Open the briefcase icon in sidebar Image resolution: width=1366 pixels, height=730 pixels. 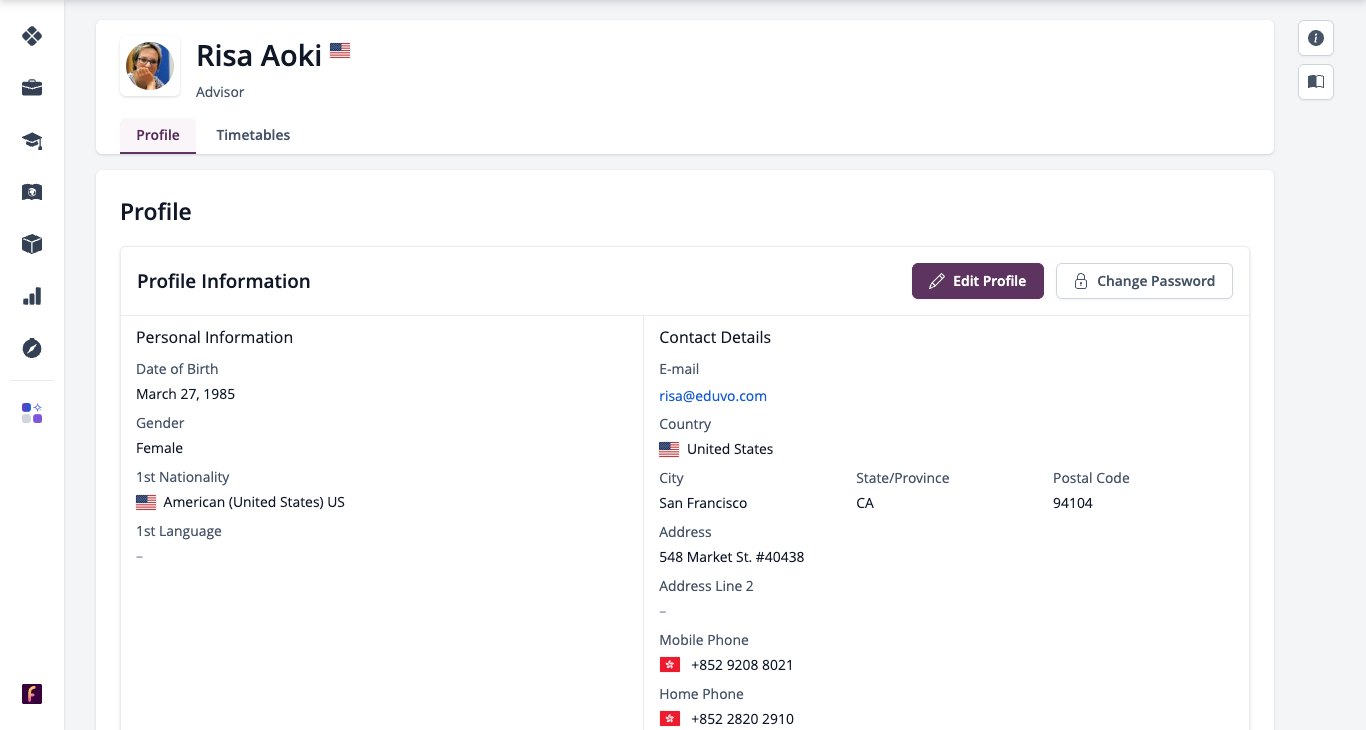coord(32,88)
